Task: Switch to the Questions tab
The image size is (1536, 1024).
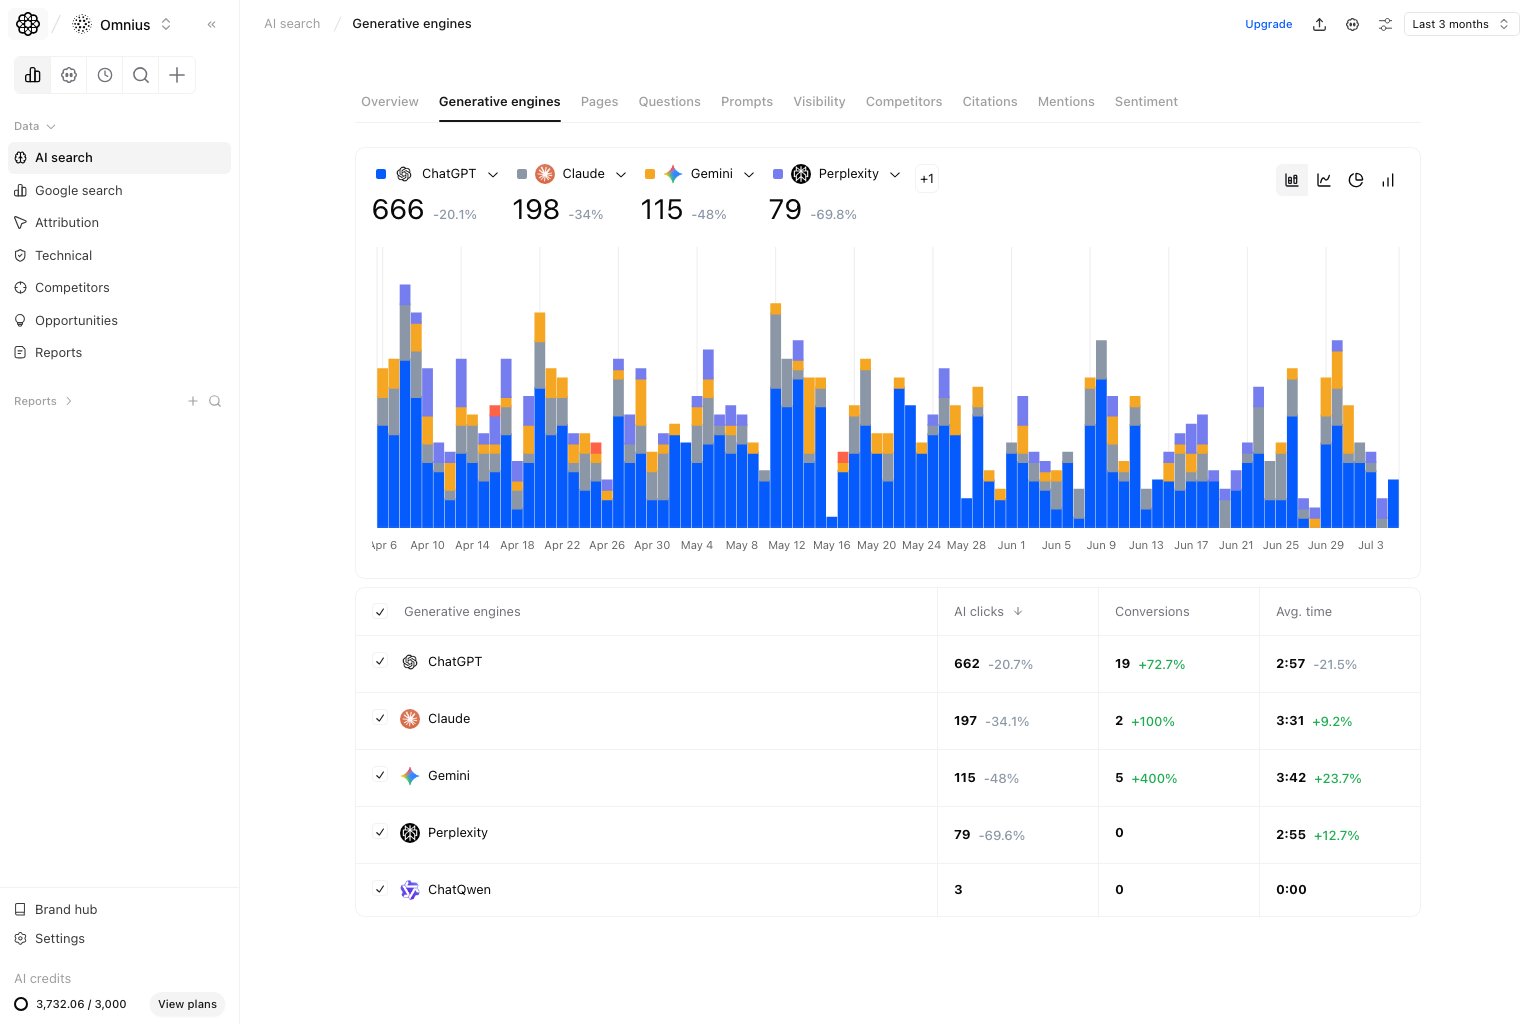Action: pyautogui.click(x=670, y=102)
